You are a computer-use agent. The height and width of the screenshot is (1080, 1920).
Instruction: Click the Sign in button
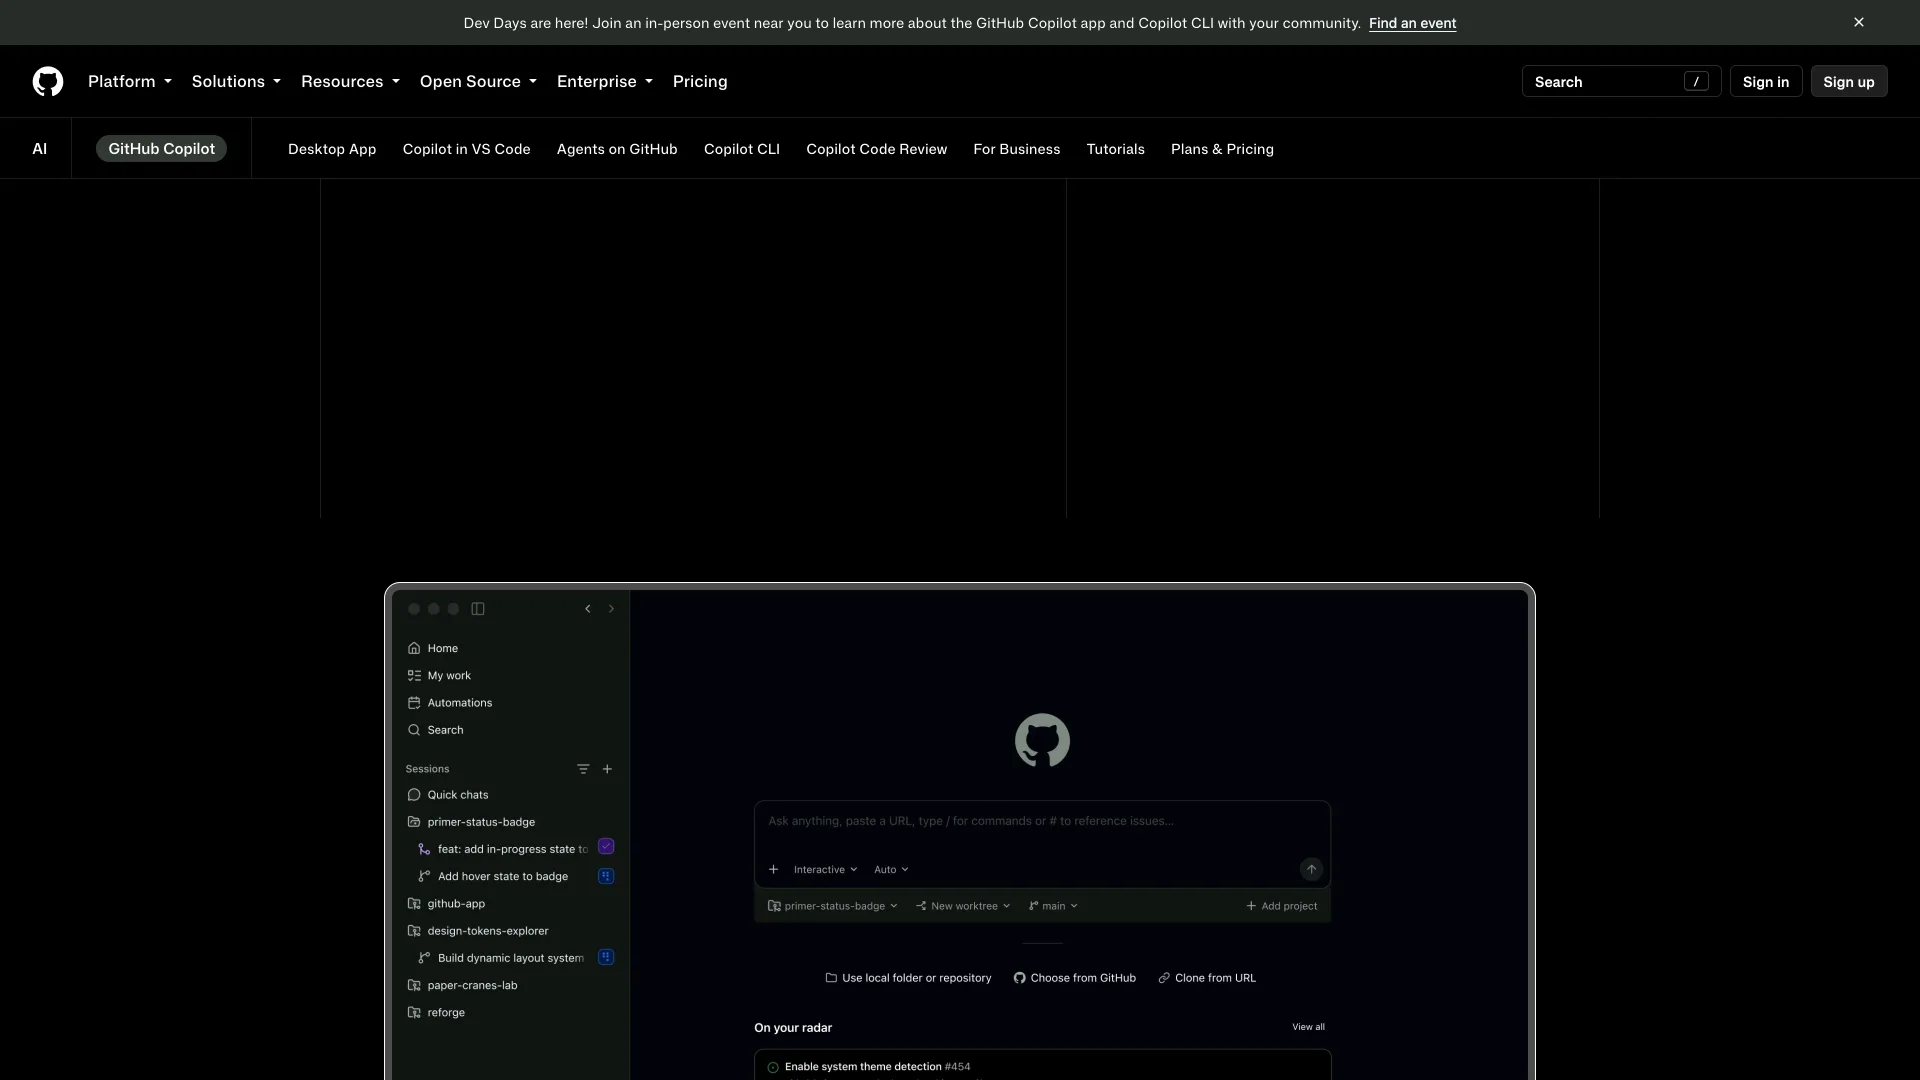tap(1766, 81)
